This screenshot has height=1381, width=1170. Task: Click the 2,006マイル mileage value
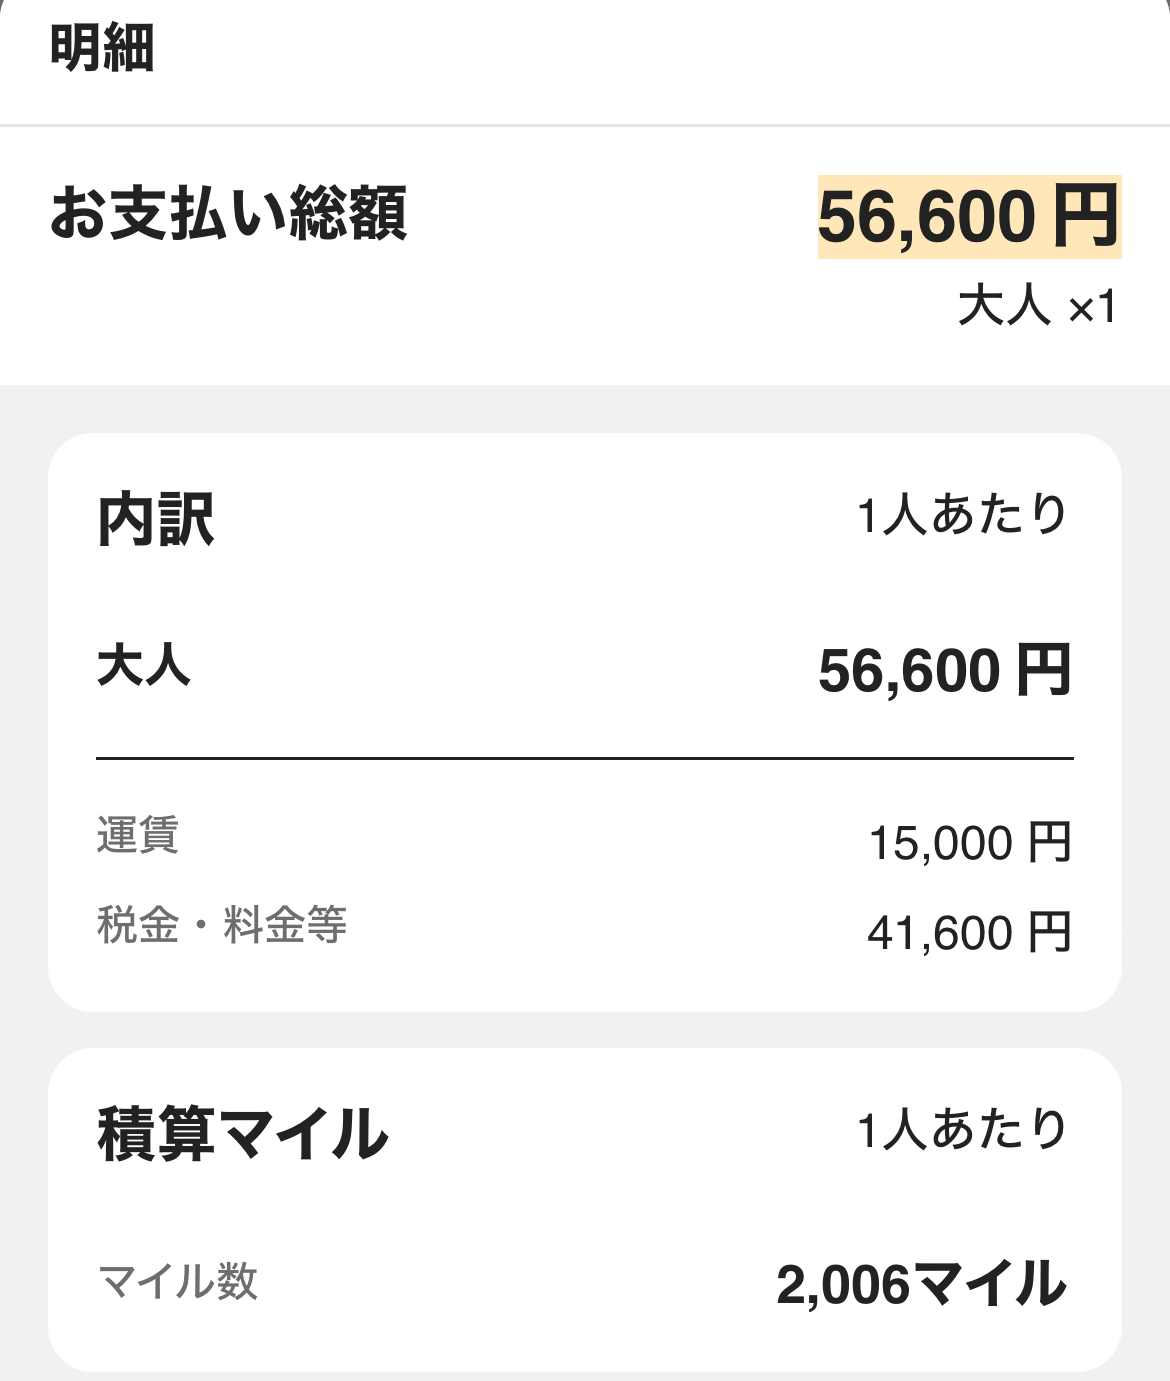(x=922, y=1285)
